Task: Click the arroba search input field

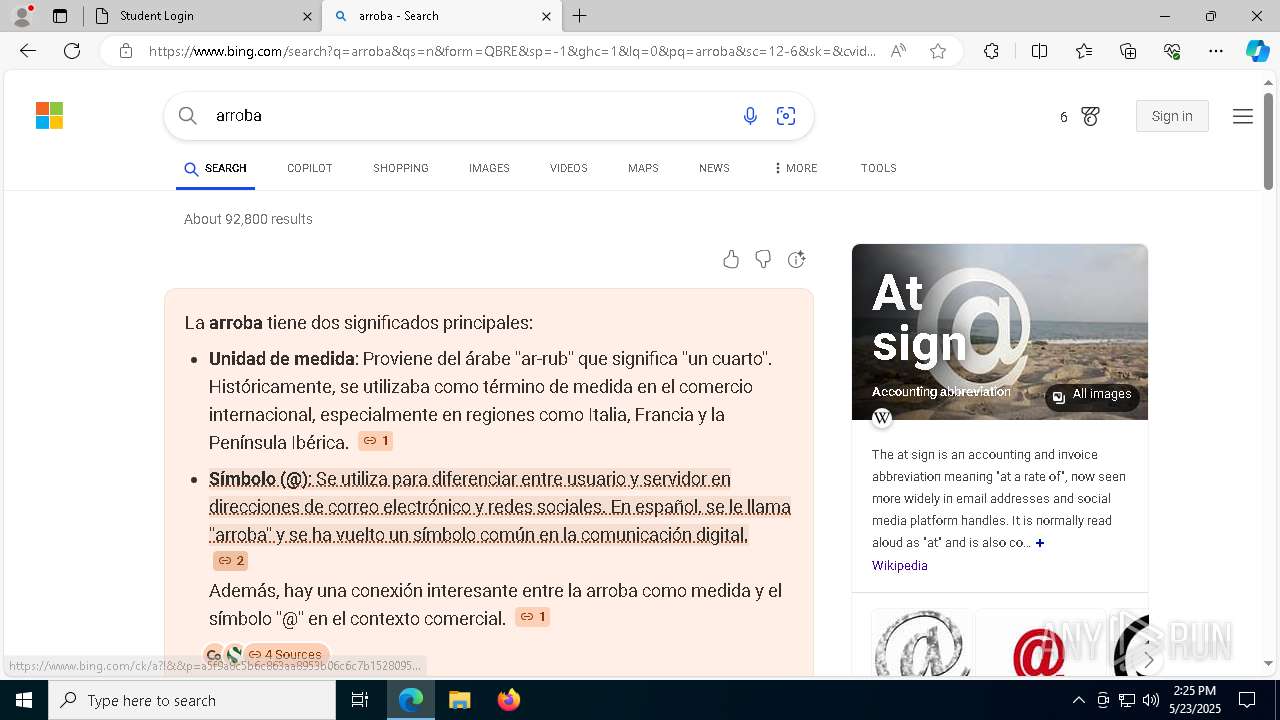Action: [470, 116]
